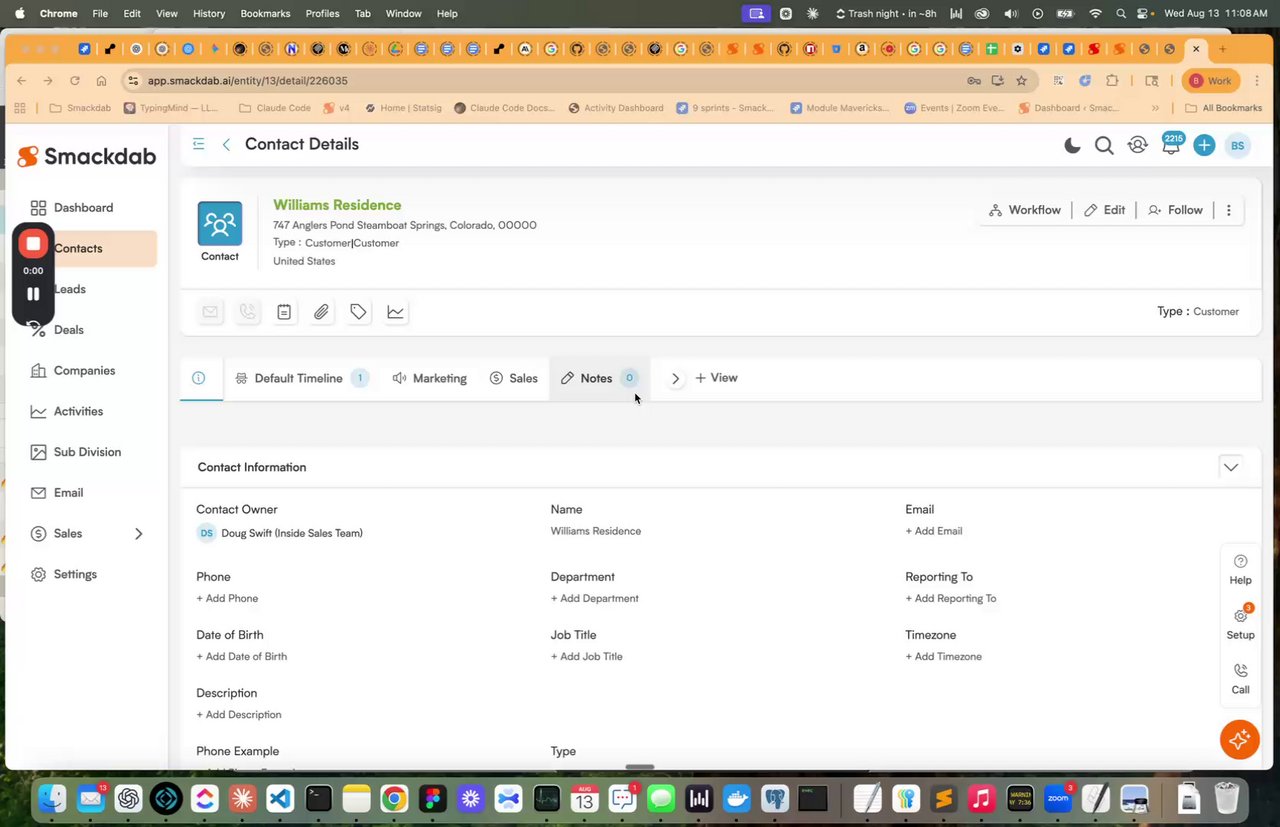Click + Add Timezone link

(944, 656)
